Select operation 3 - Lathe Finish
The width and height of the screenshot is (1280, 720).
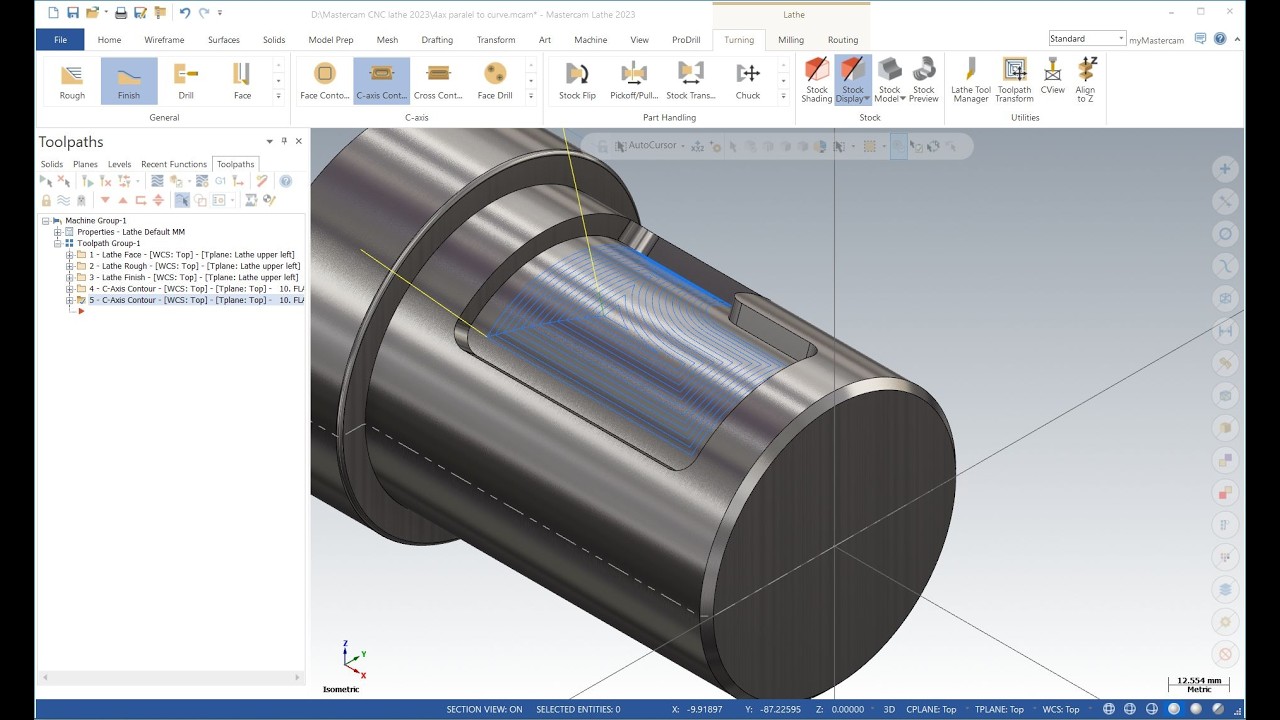click(x=193, y=277)
